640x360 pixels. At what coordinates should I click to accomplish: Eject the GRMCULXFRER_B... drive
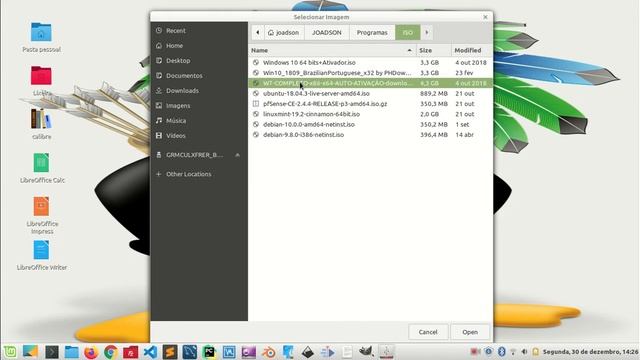pyautogui.click(x=238, y=155)
